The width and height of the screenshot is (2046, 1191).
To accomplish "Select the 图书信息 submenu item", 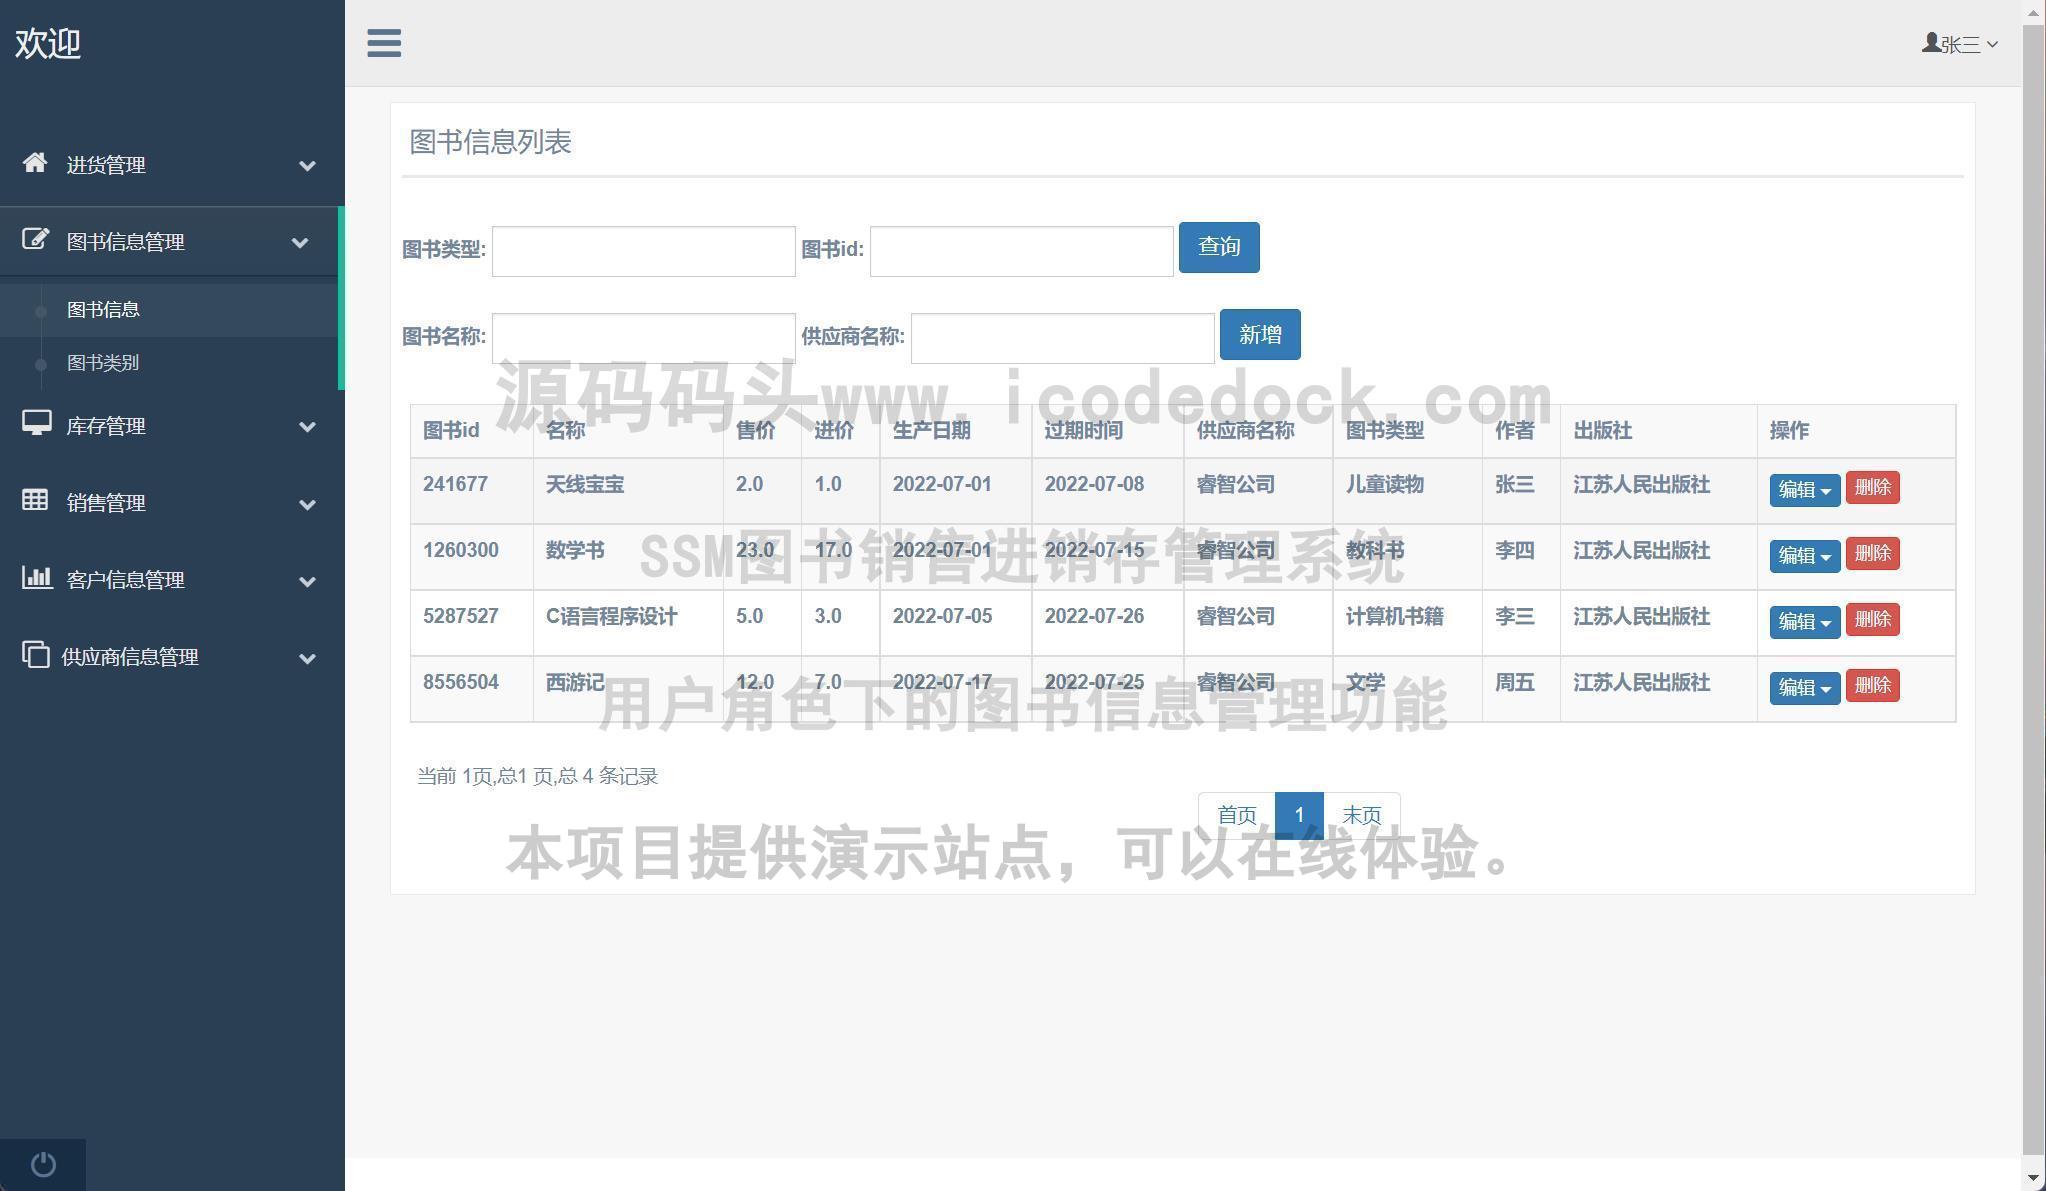I will click(x=103, y=310).
